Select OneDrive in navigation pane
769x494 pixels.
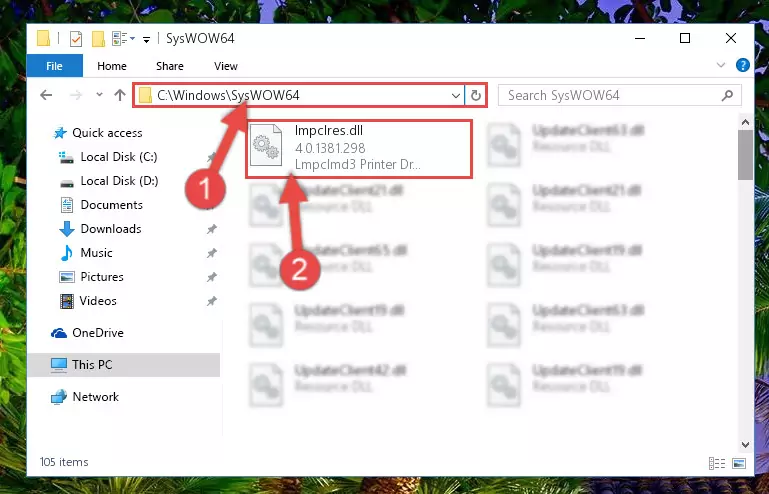pos(98,333)
